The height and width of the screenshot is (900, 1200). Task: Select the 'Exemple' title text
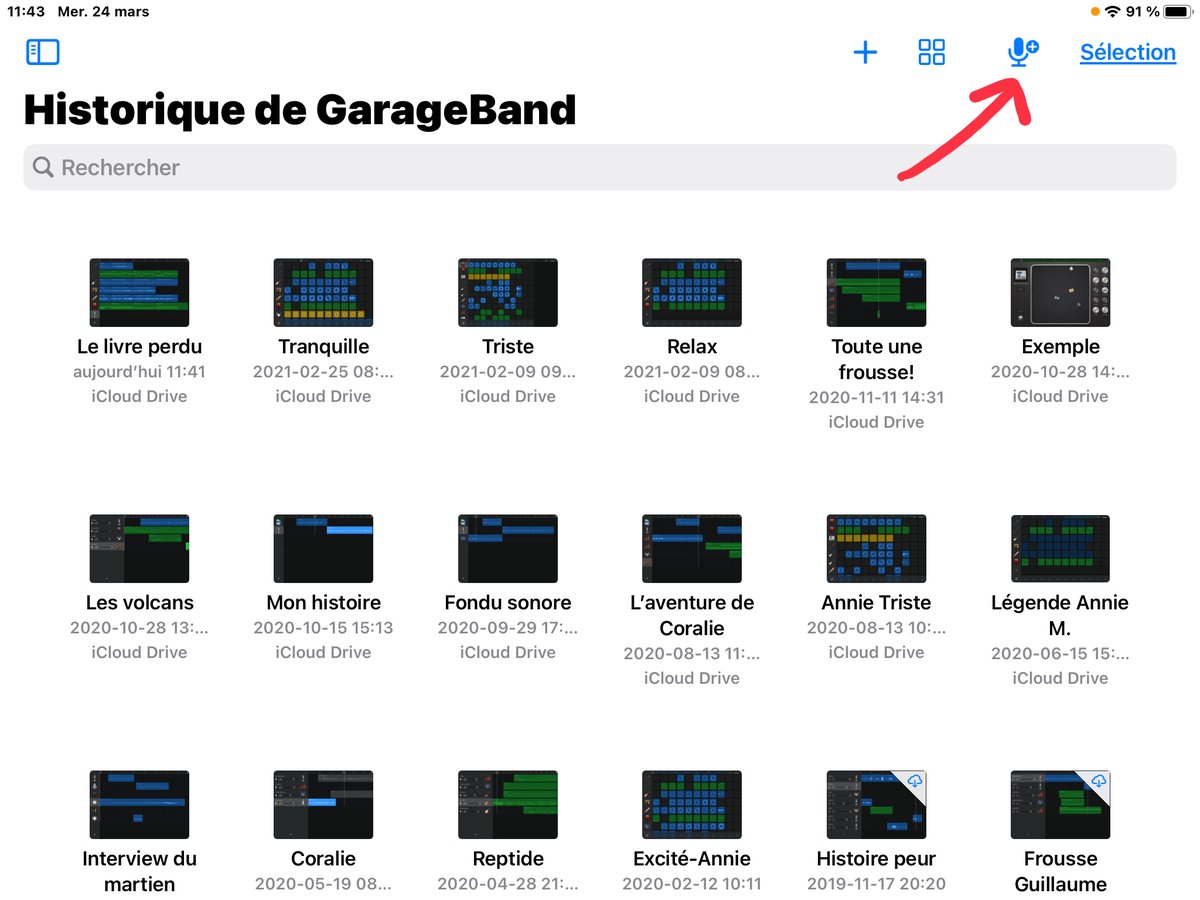1061,347
